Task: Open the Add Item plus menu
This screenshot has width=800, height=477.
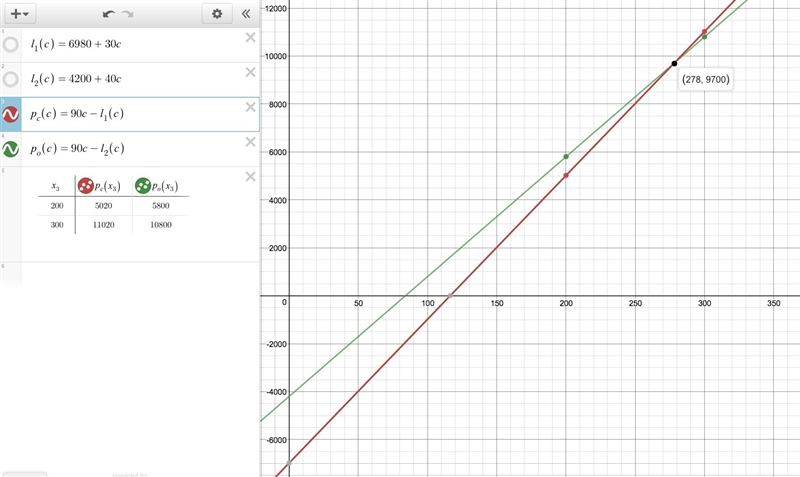Action: click(20, 14)
